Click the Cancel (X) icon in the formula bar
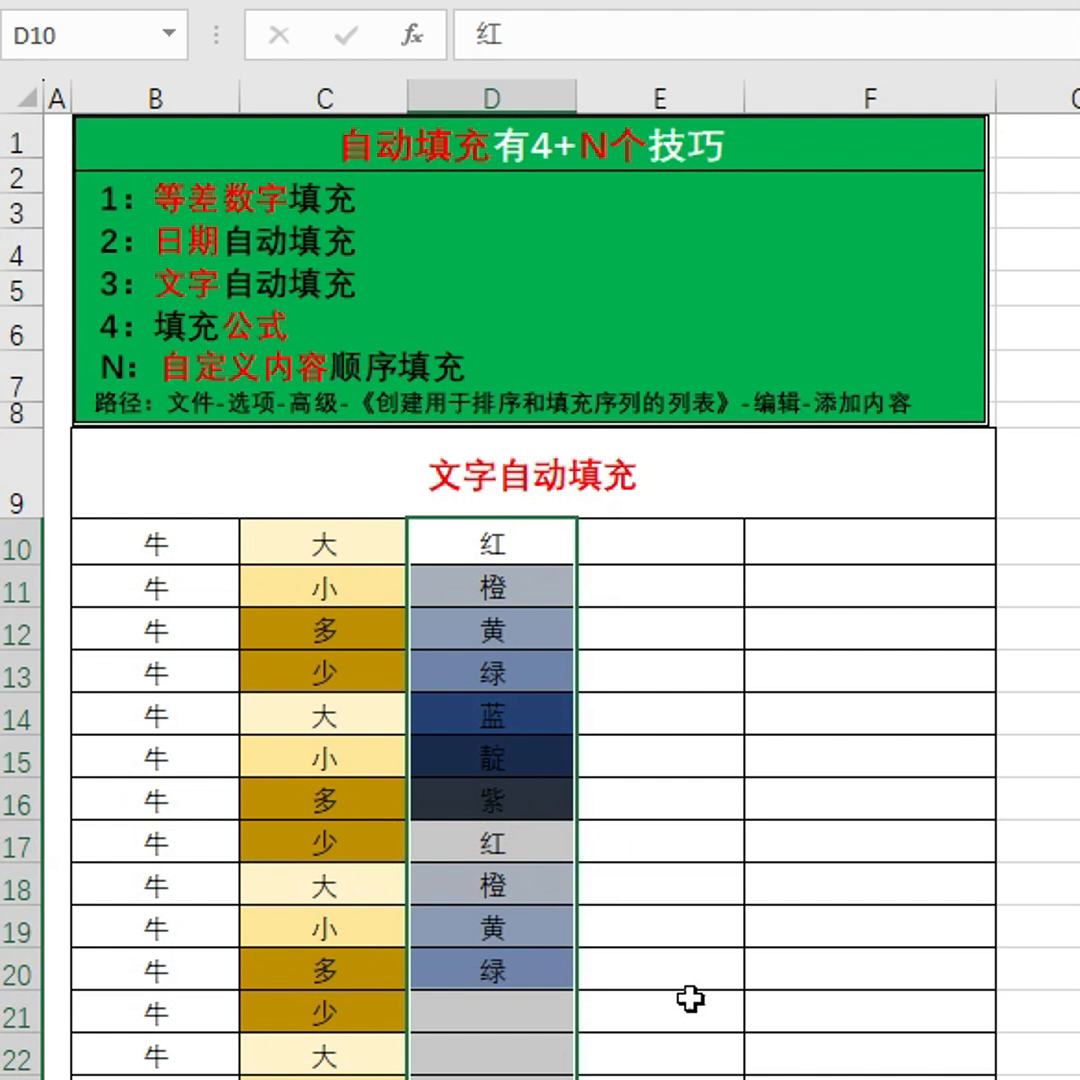The height and width of the screenshot is (1080, 1080). coord(279,34)
